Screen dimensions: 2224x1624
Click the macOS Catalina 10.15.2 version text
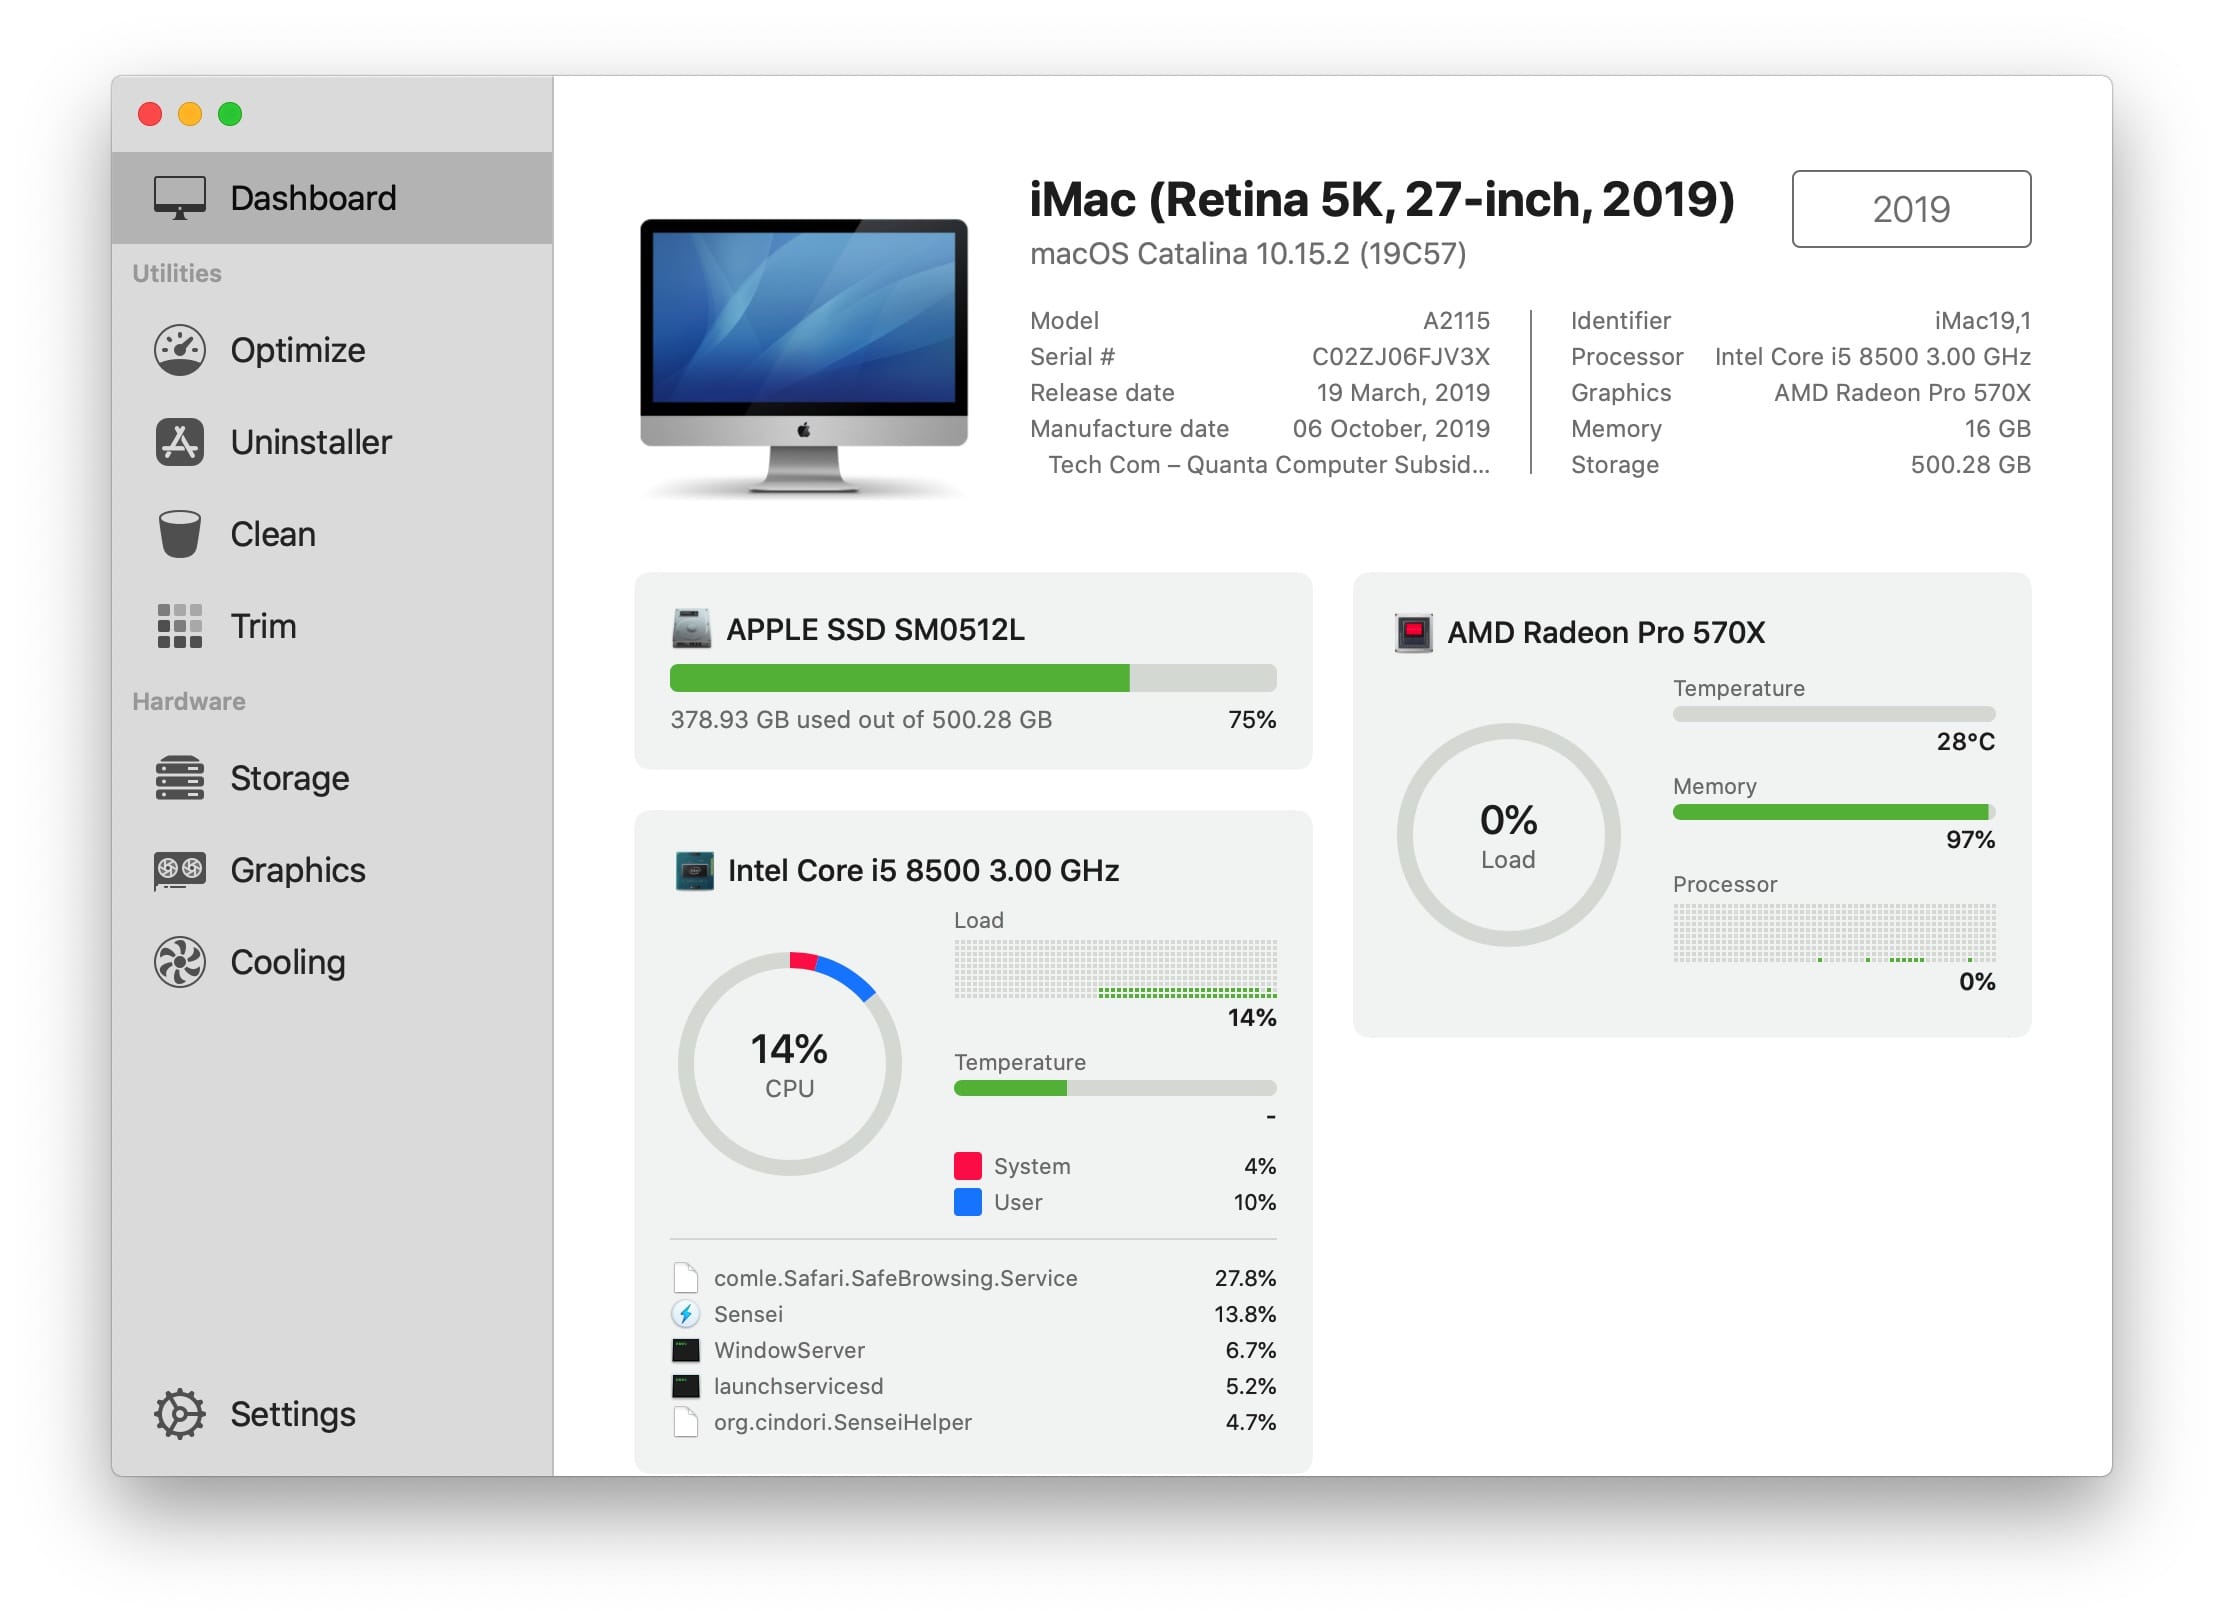(x=1248, y=254)
